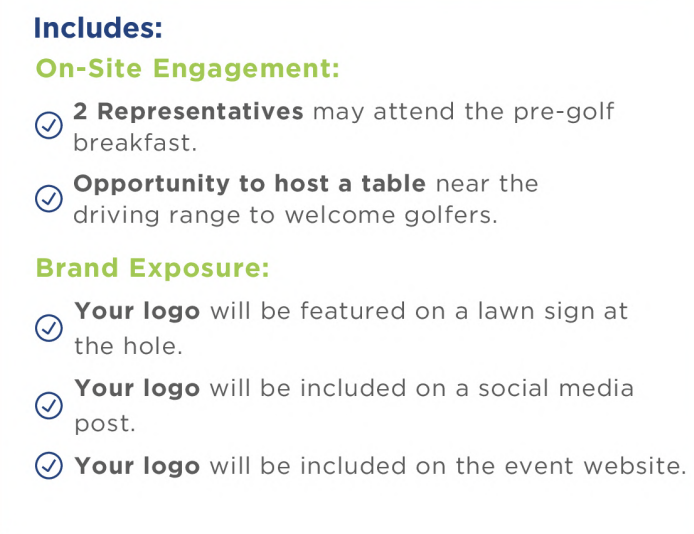The height and width of the screenshot is (534, 694).
Task: Click the checkmark icon beside event website item
Action: (49, 465)
